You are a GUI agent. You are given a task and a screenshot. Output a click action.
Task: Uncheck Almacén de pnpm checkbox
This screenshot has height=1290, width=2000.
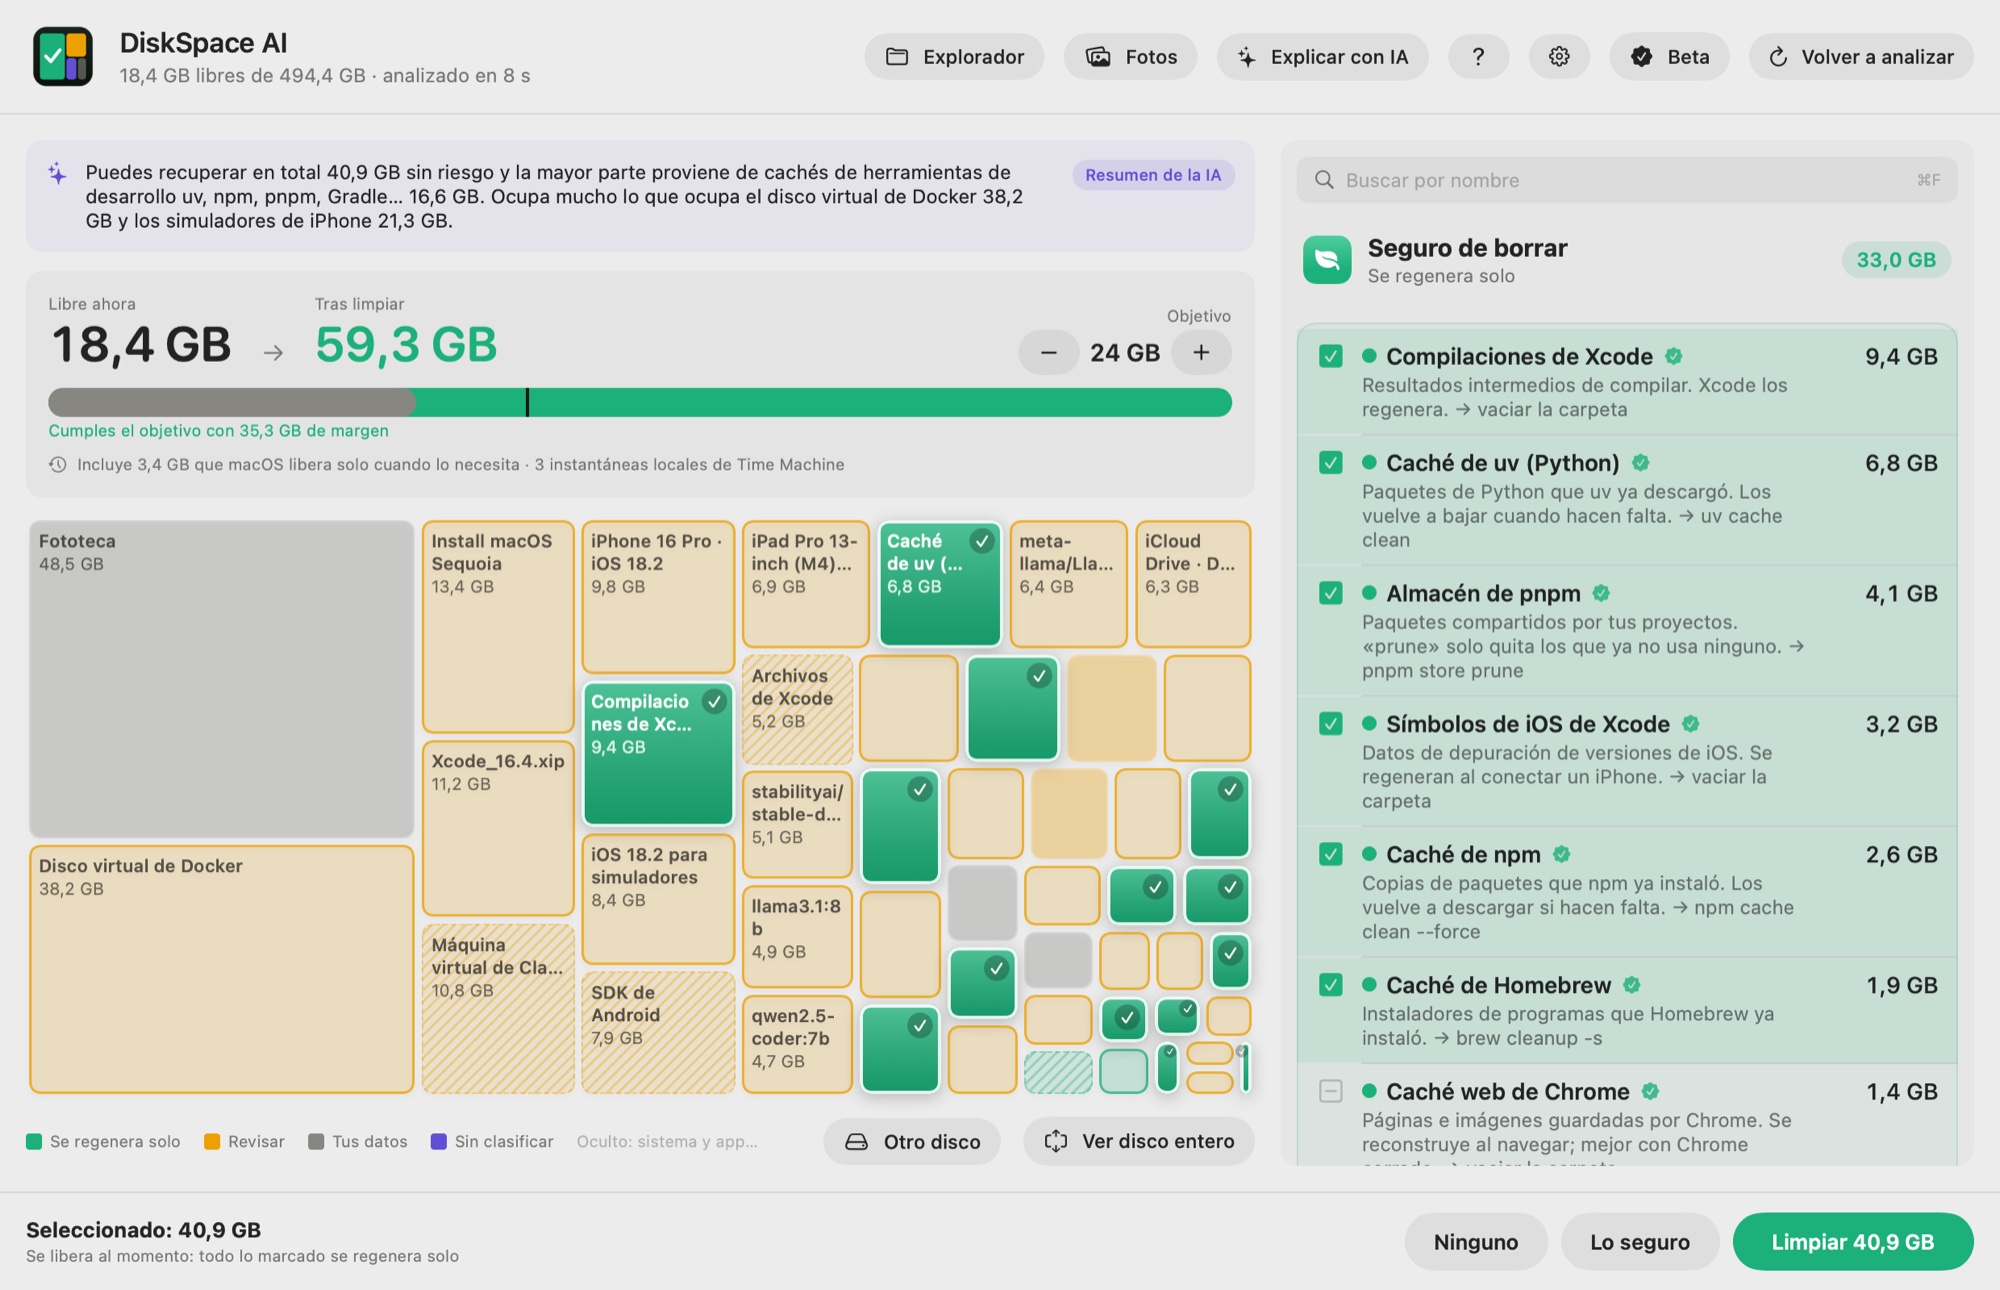pyautogui.click(x=1331, y=593)
